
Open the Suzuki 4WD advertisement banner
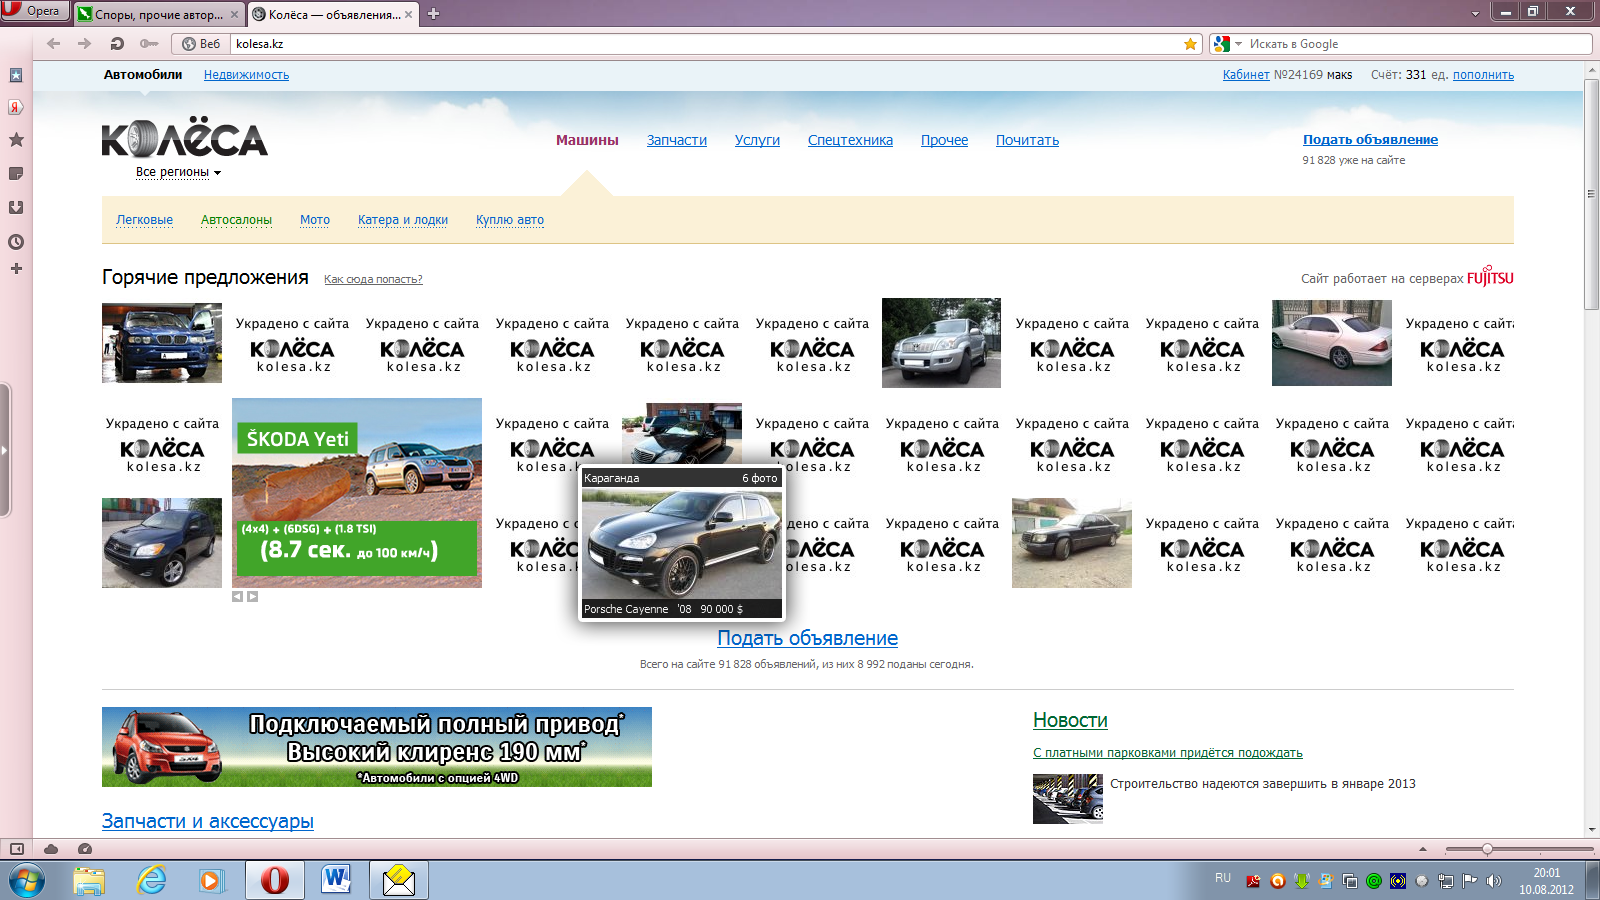[377, 747]
